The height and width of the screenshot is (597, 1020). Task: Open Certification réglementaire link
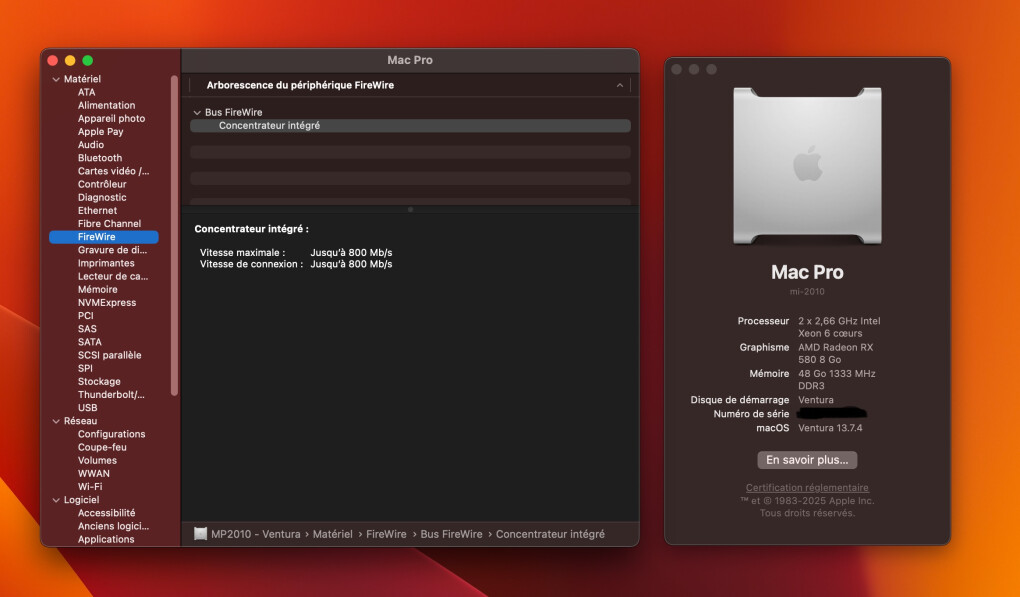tap(807, 488)
